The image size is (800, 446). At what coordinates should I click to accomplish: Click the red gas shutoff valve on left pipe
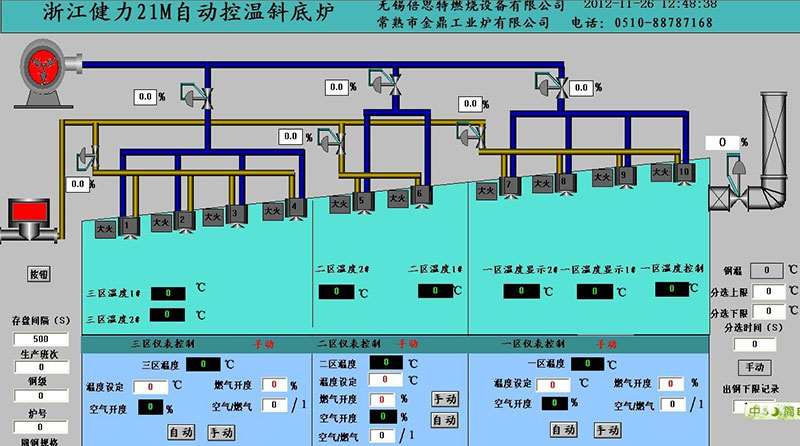[x=32, y=219]
